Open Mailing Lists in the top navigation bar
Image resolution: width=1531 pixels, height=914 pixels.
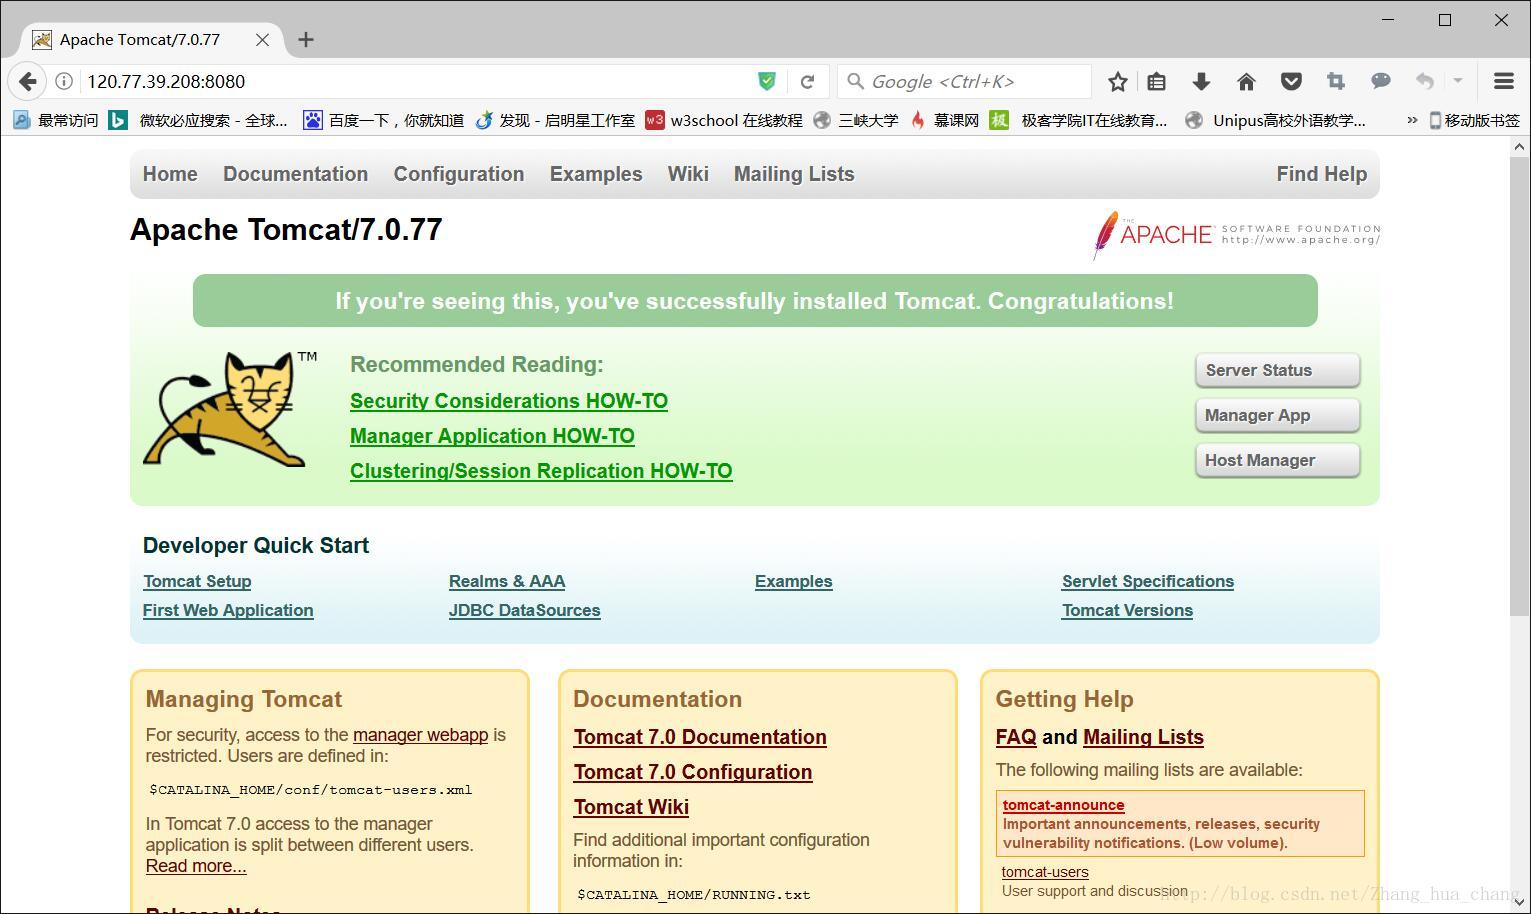(794, 174)
